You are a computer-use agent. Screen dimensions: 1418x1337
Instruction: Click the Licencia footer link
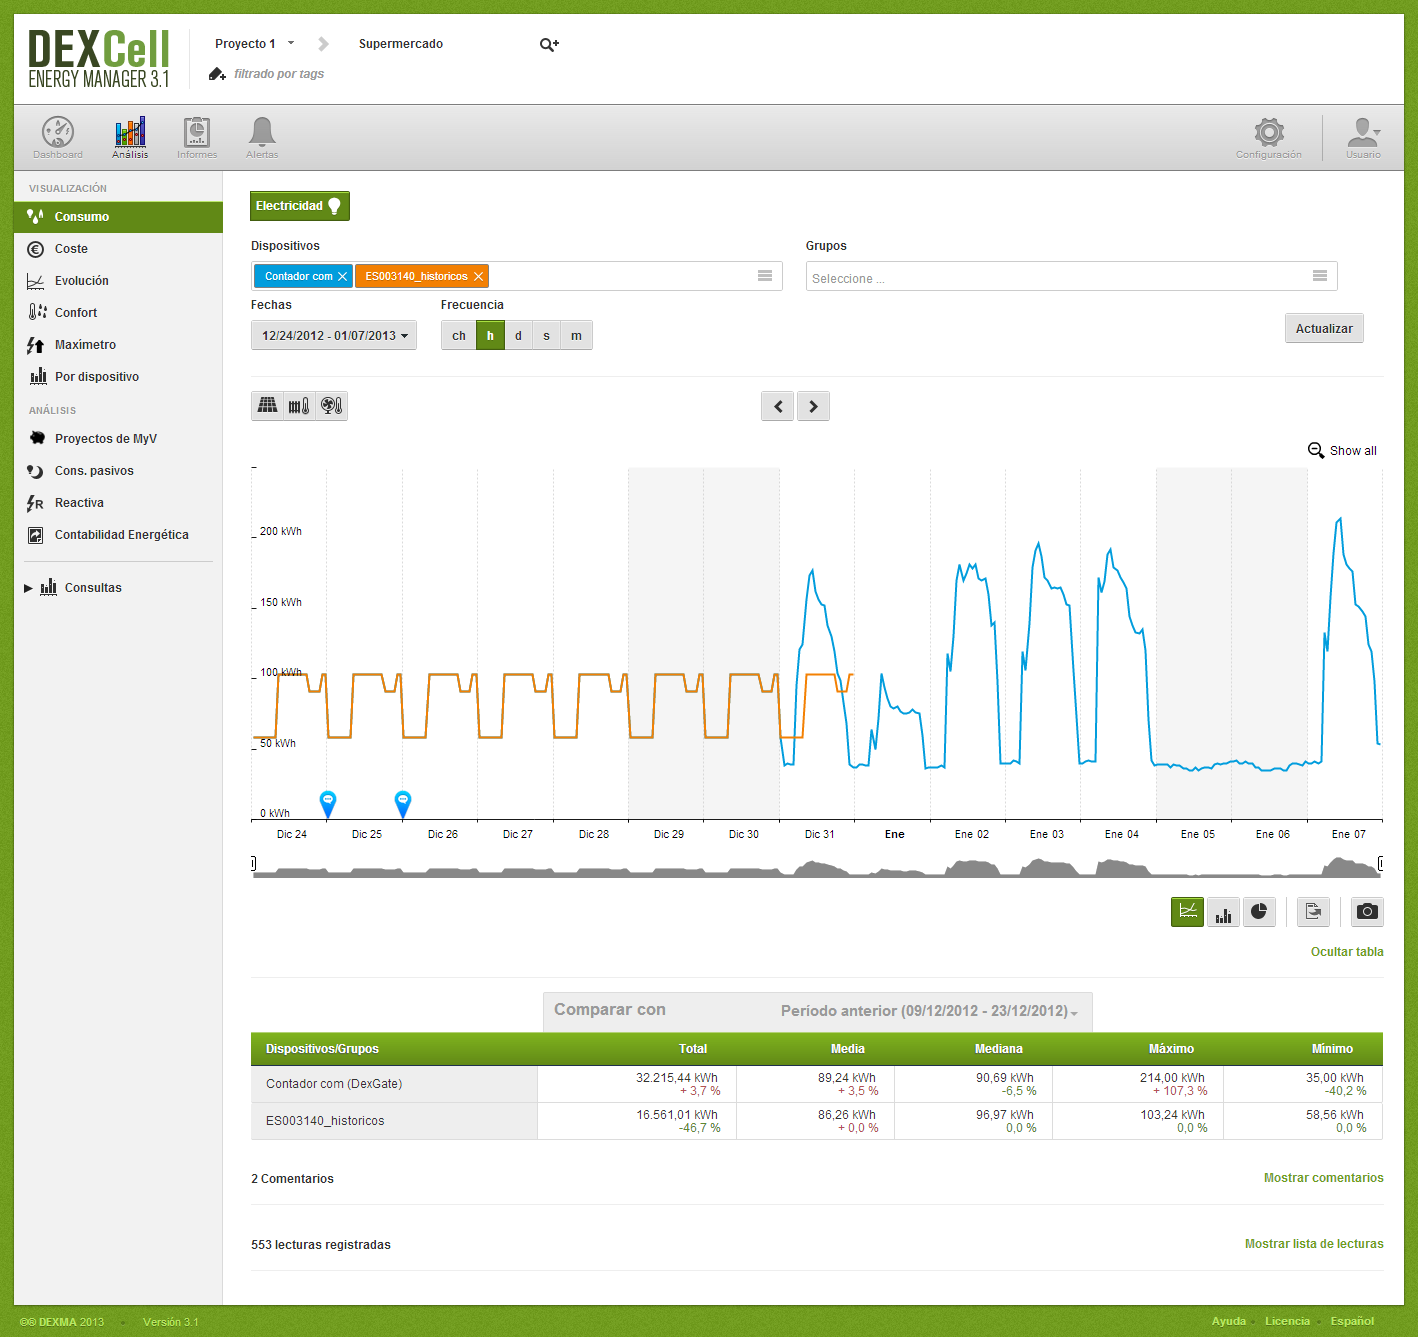point(1287,1321)
